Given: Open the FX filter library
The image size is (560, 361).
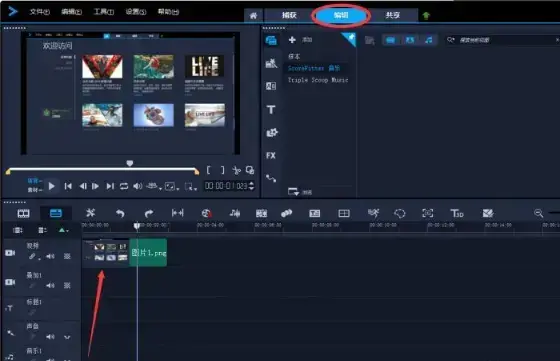Looking at the screenshot, I should [x=271, y=156].
